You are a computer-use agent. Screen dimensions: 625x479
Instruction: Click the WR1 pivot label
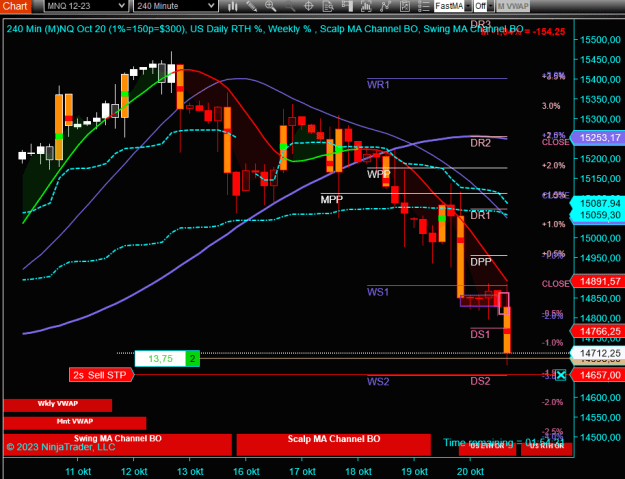378,84
